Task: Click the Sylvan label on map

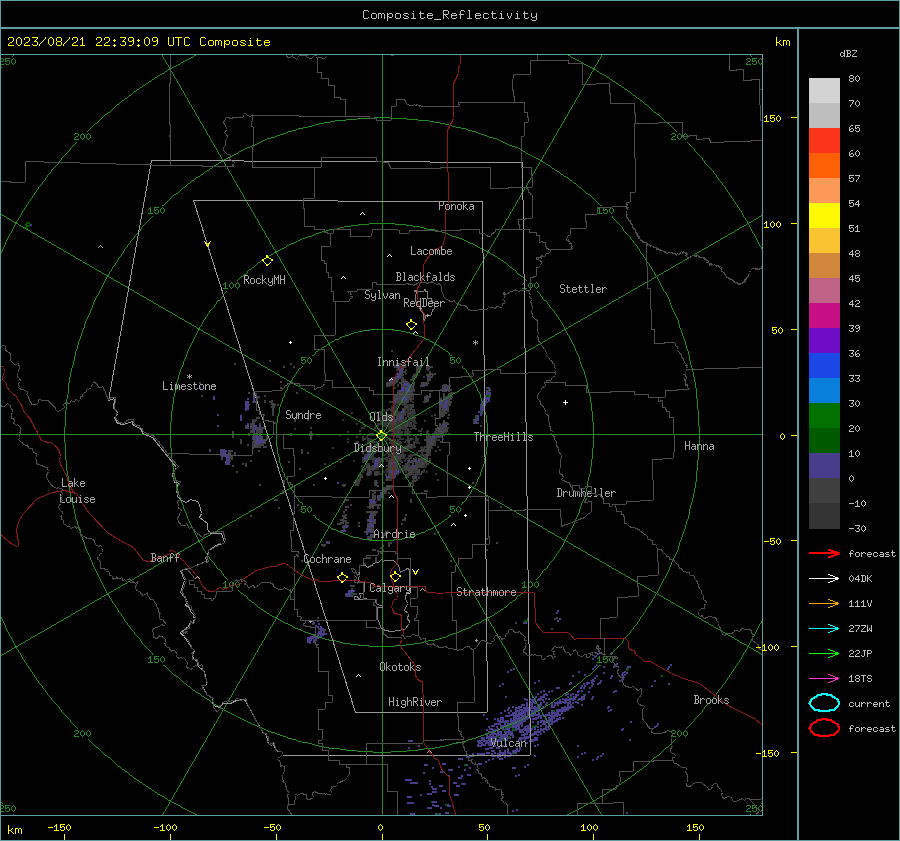Action: [382, 295]
